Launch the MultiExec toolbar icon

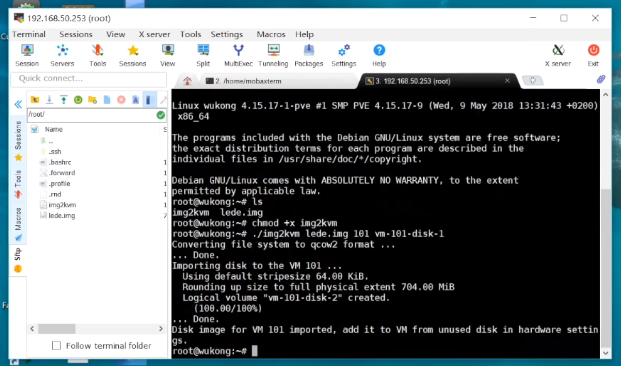[x=238, y=55]
